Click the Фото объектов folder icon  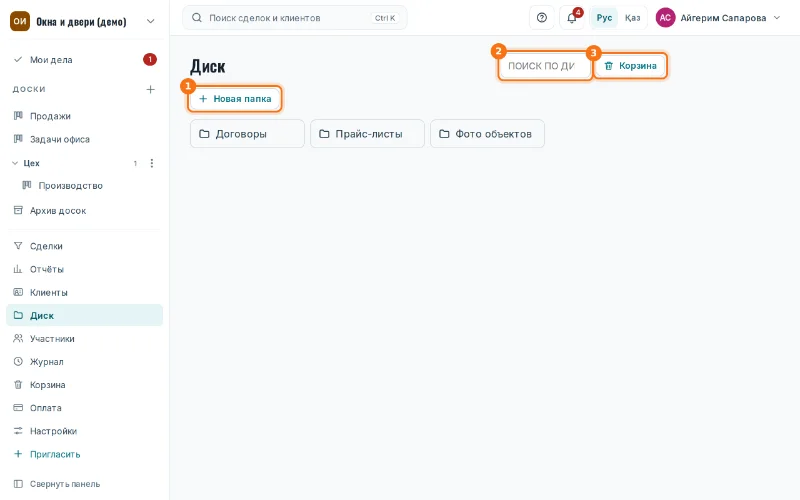[444, 134]
